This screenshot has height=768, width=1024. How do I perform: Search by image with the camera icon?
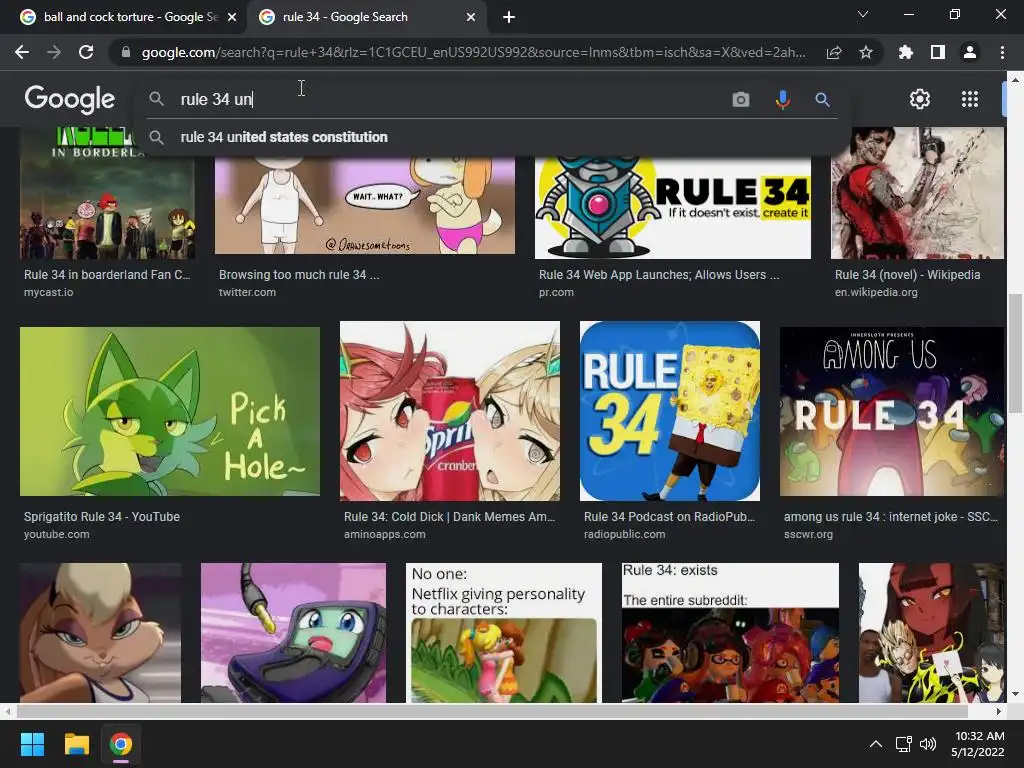tap(741, 99)
